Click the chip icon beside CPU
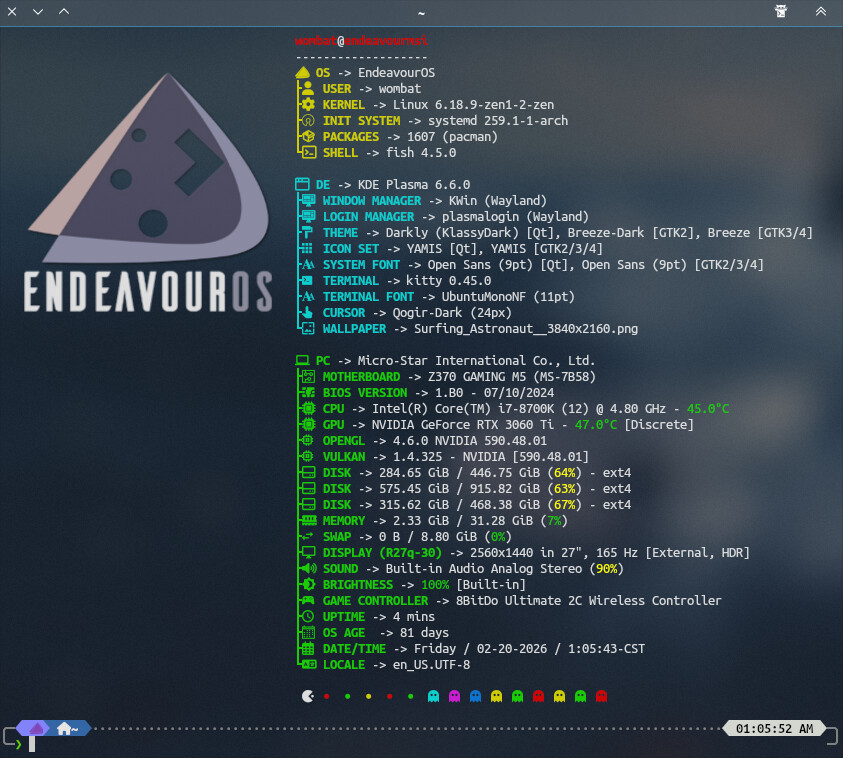 tap(308, 409)
